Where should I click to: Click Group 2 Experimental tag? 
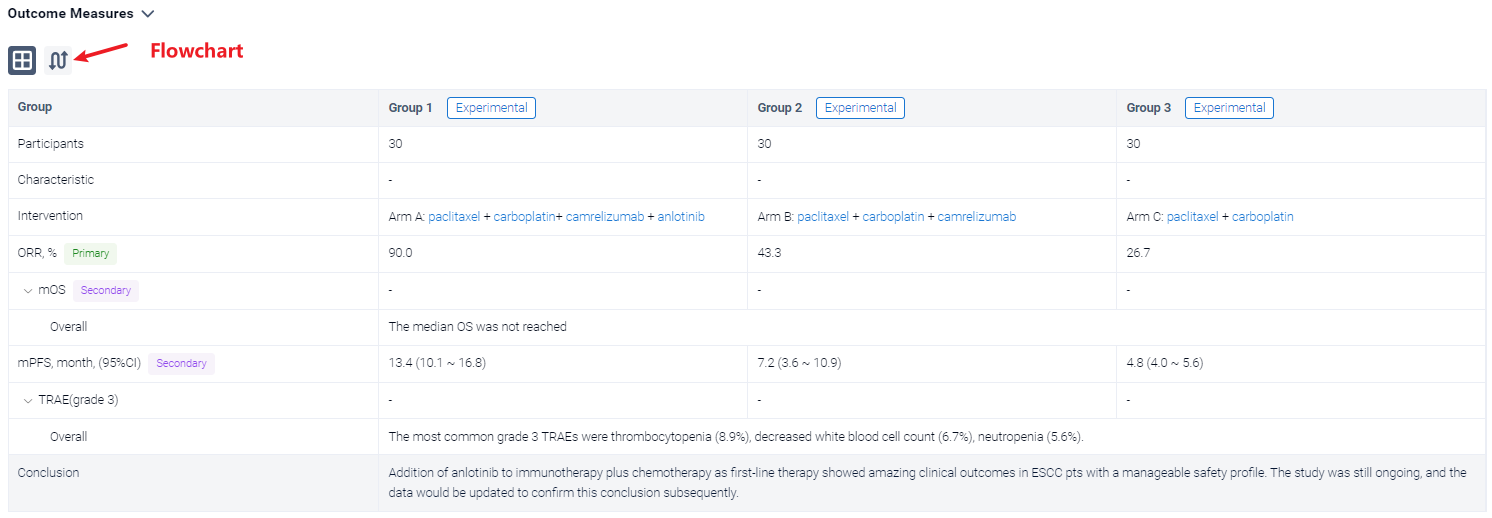(x=860, y=108)
